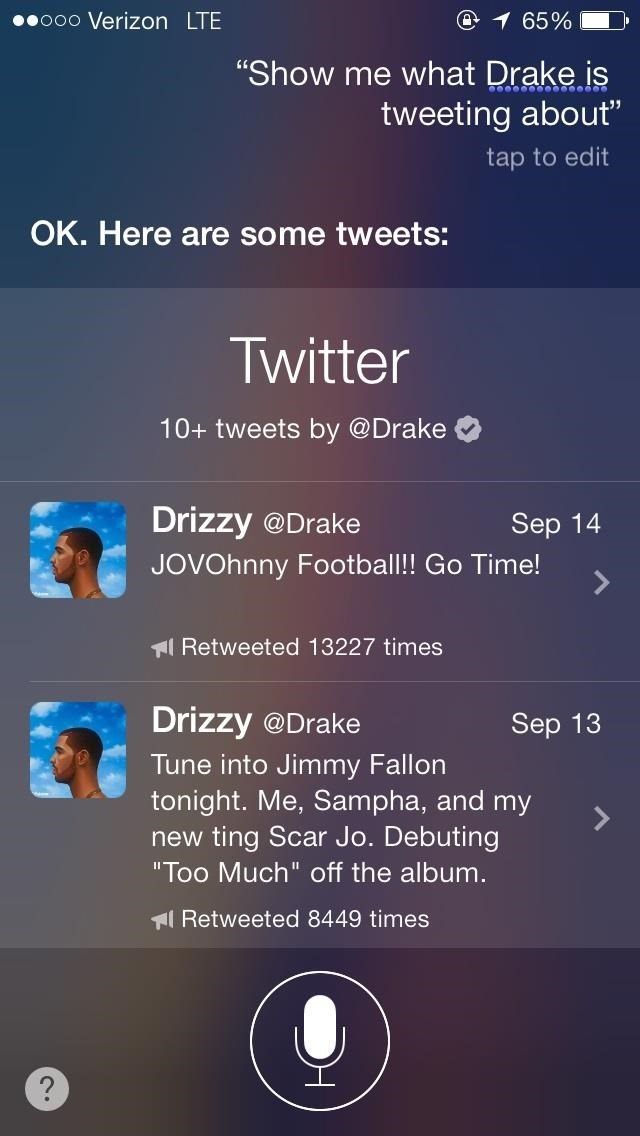The width and height of the screenshot is (640, 1136).
Task: Open the Drizzy avatar on the Sep 14 tweet
Action: (78, 550)
